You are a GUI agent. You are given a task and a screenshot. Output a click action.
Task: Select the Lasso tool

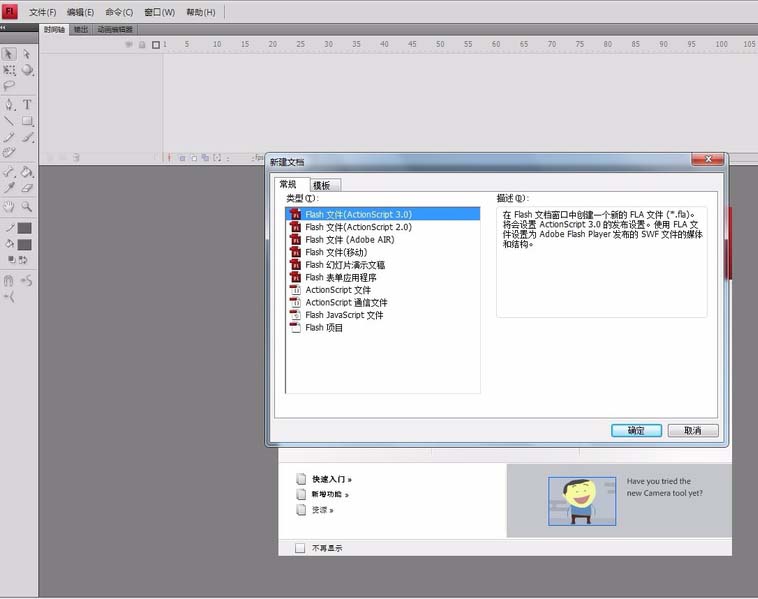[9, 86]
